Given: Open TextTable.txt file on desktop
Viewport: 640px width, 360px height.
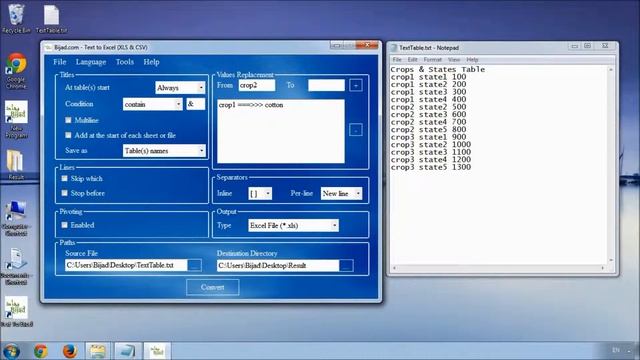Looking at the screenshot, I should pyautogui.click(x=51, y=19).
